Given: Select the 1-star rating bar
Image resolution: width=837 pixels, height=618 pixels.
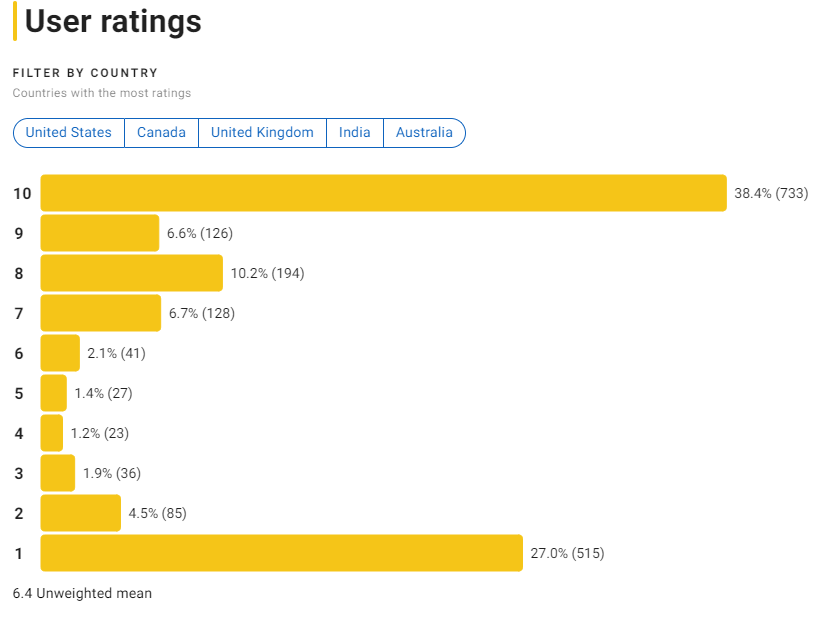Looking at the screenshot, I should (x=281, y=553).
